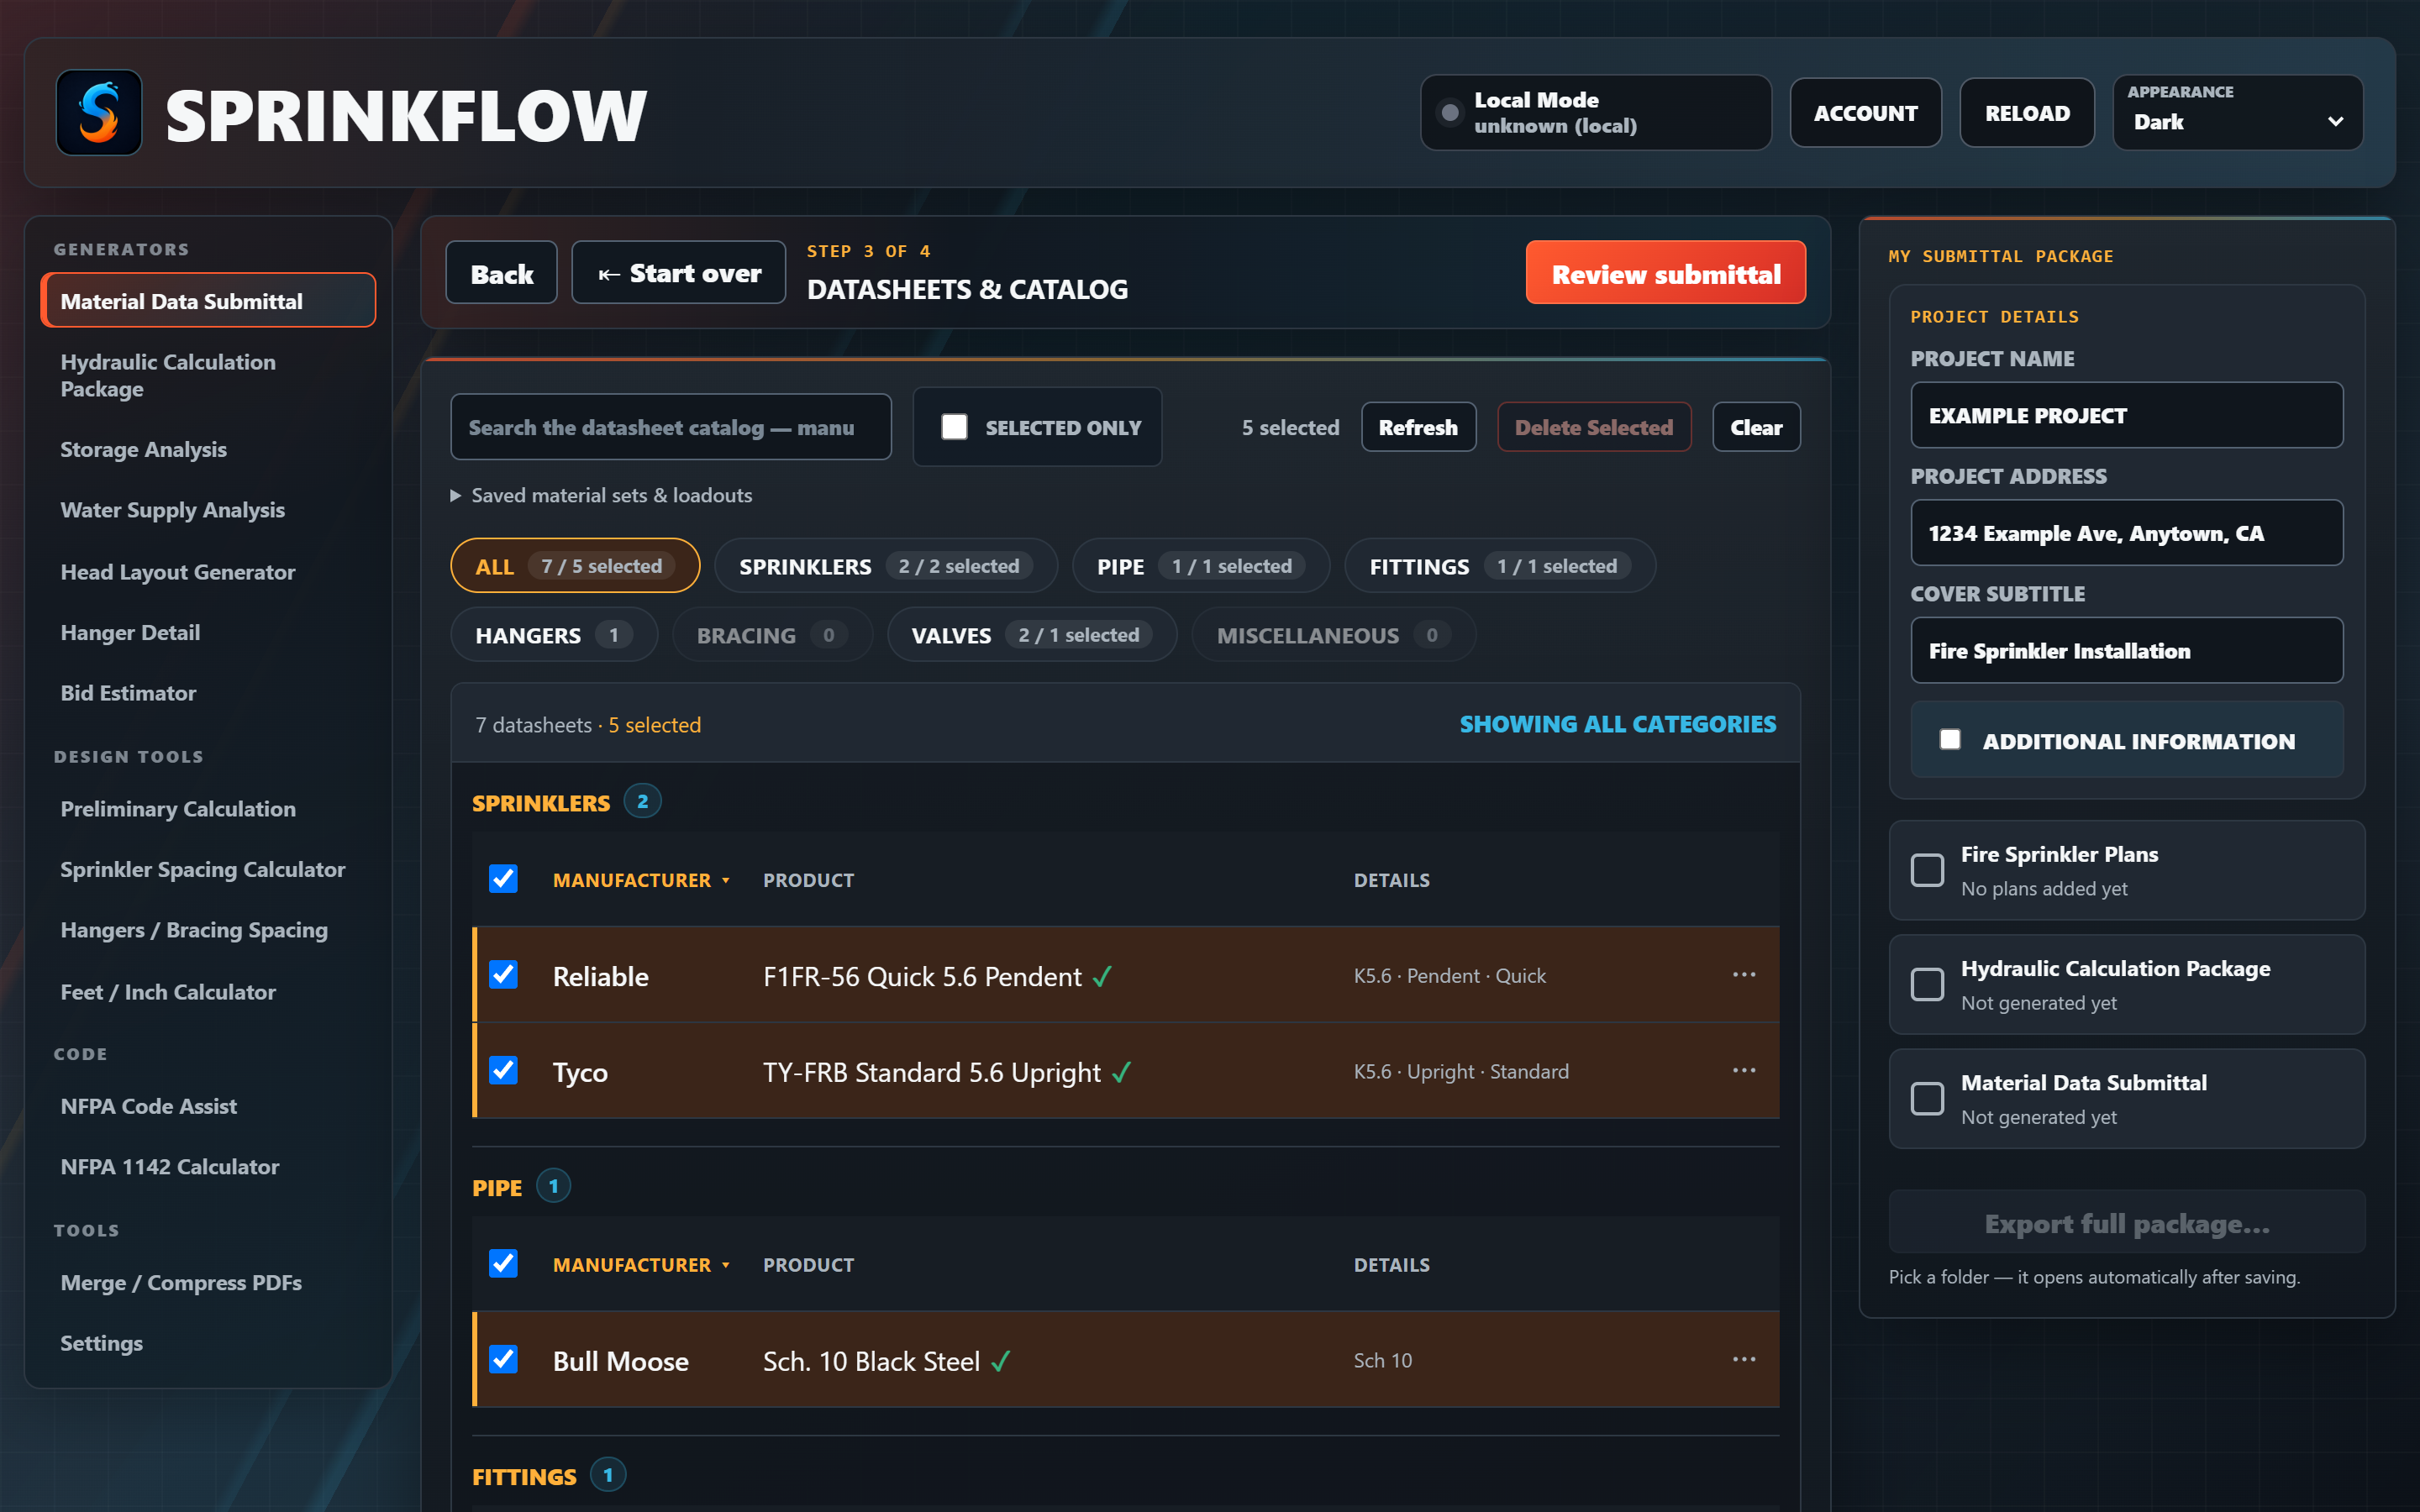Open Sprinkler Spacing Calculator
The height and width of the screenshot is (1512, 2420).
(208, 870)
